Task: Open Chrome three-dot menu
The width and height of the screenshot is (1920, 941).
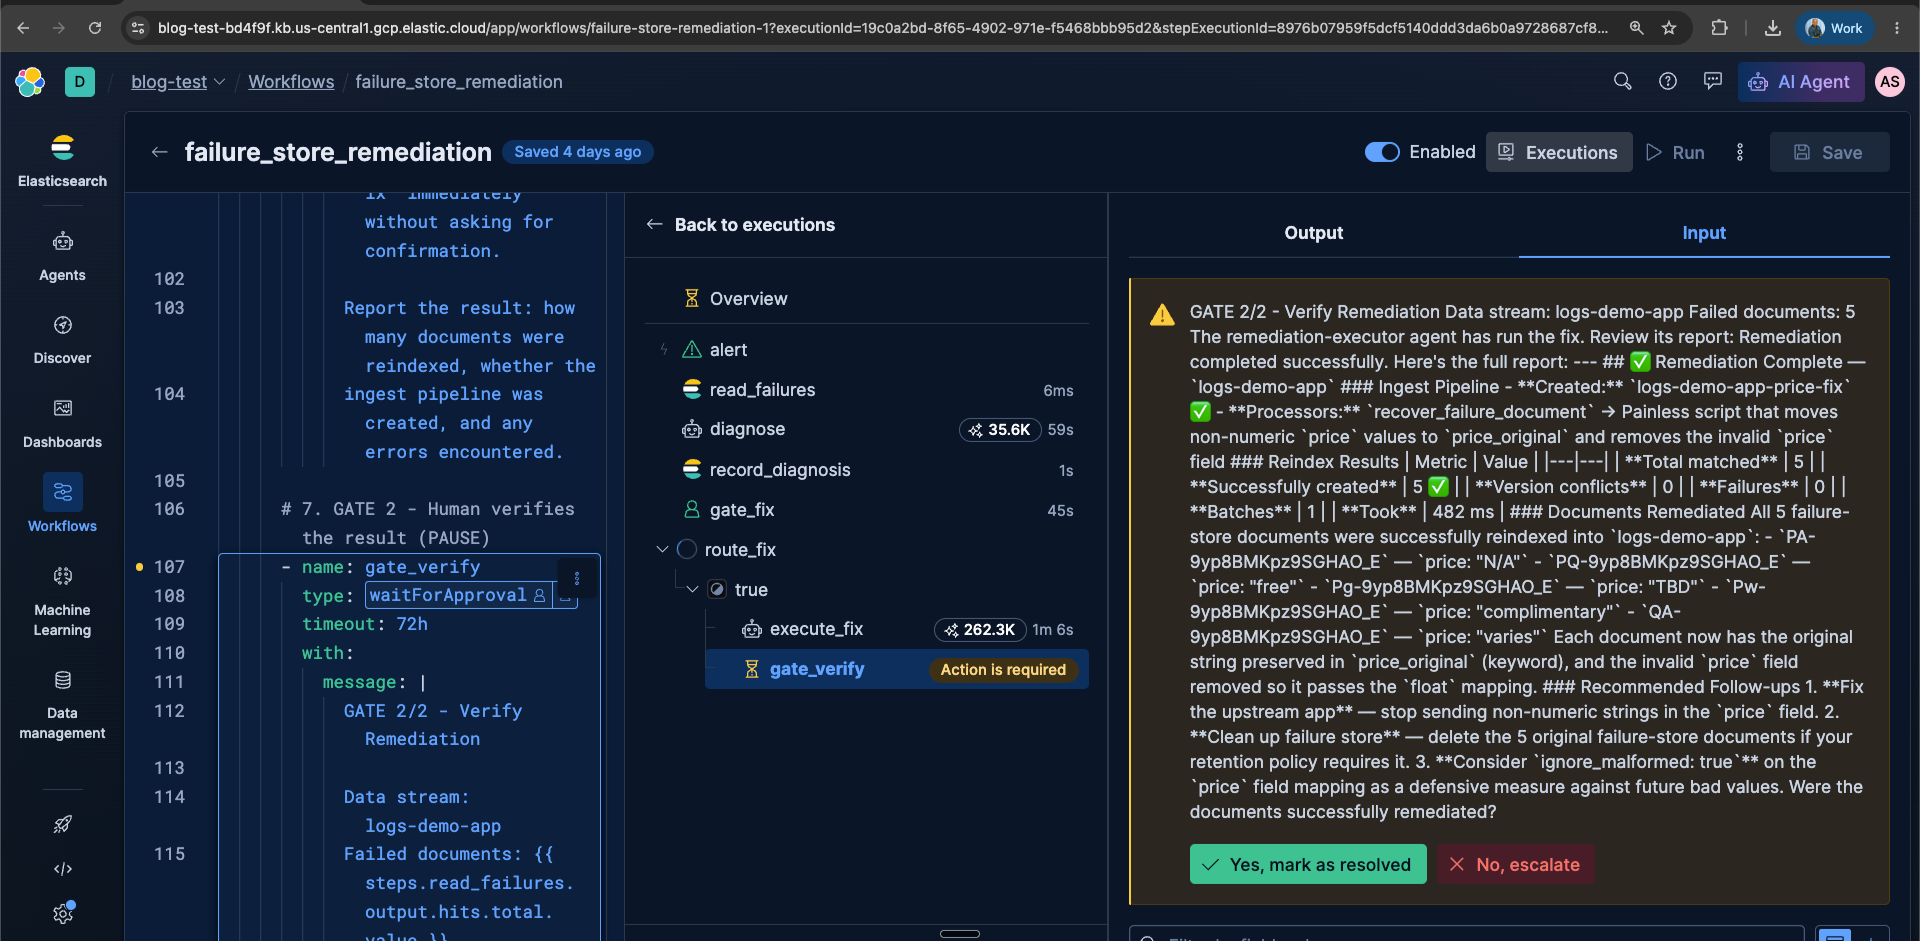Action: pos(1897,28)
